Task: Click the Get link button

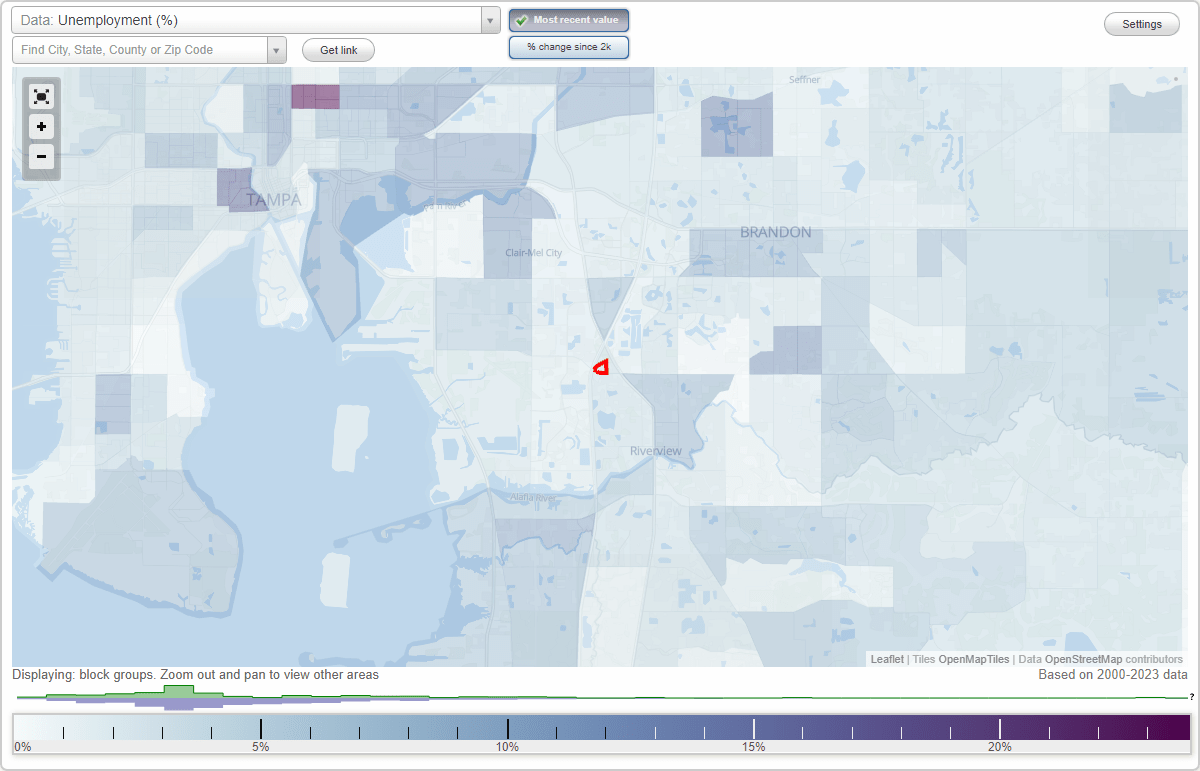Action: pyautogui.click(x=337, y=49)
